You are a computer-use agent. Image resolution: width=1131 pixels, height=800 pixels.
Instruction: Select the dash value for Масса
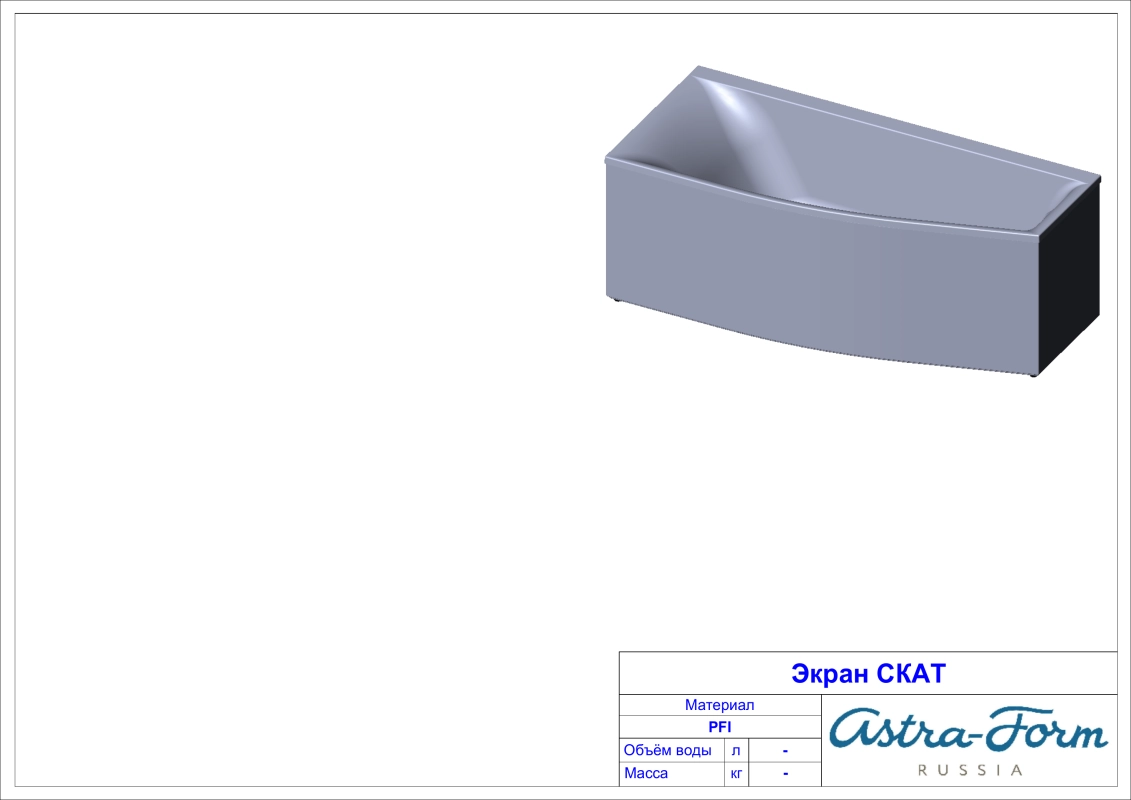[x=785, y=773]
